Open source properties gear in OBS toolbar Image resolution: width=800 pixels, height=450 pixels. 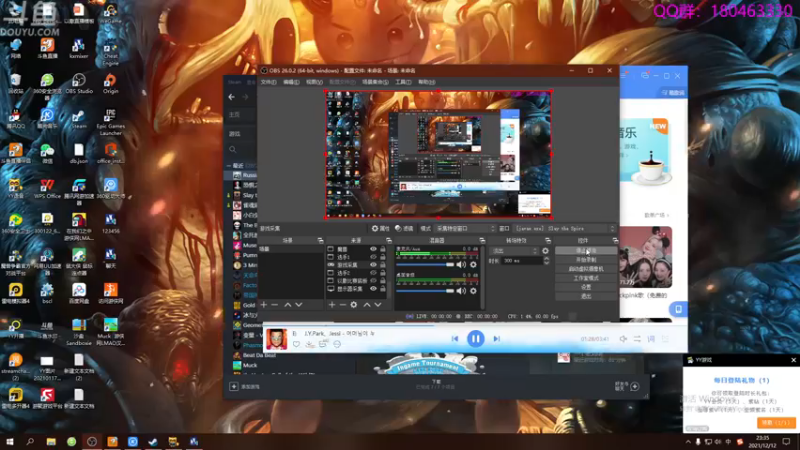coord(380,229)
